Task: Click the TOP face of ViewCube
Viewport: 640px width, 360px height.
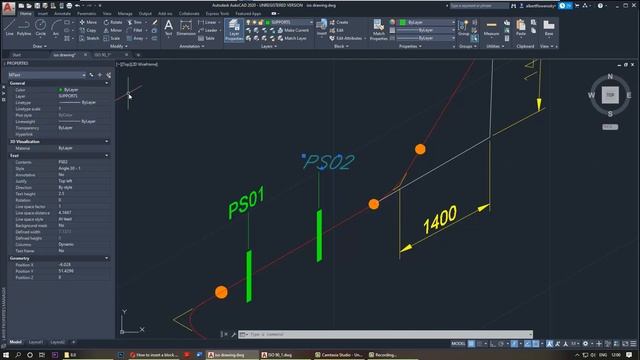Action: pos(610,95)
